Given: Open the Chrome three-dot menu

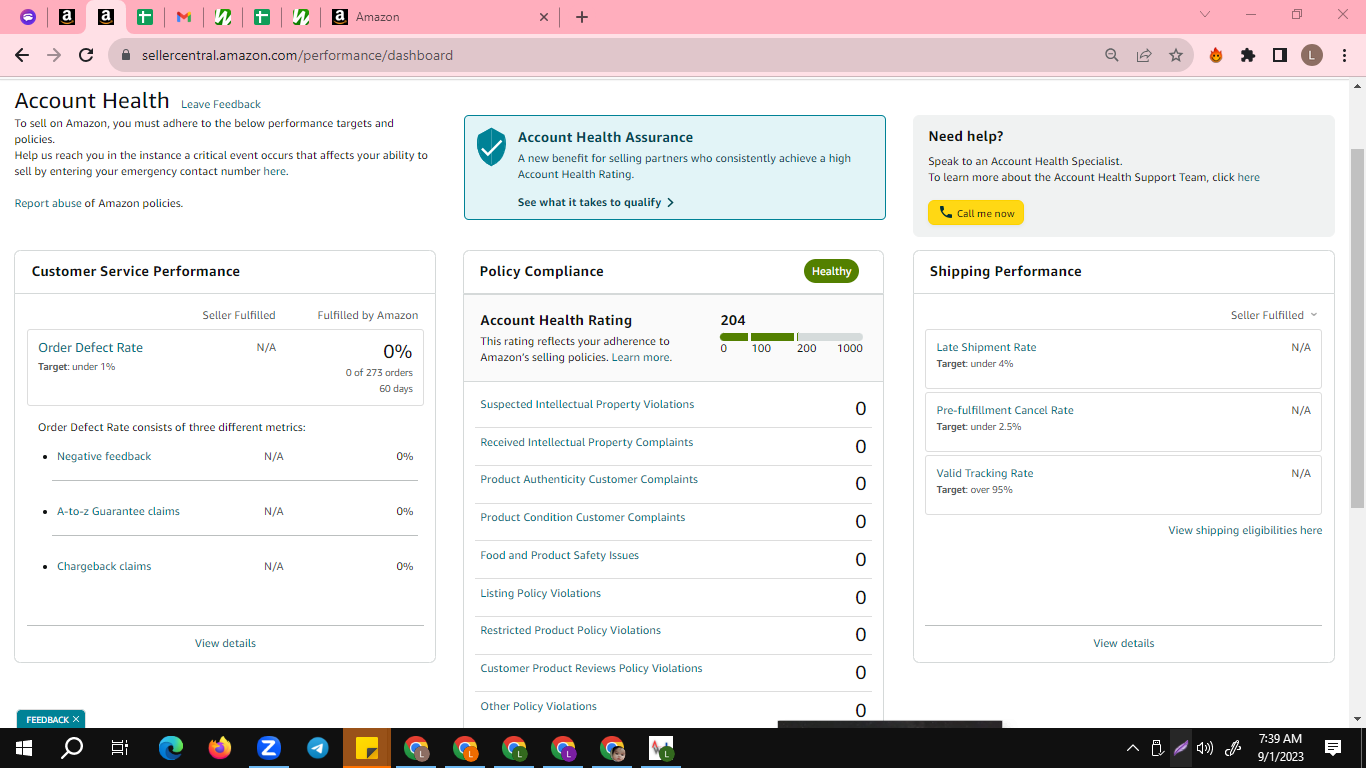Looking at the screenshot, I should 1343,55.
